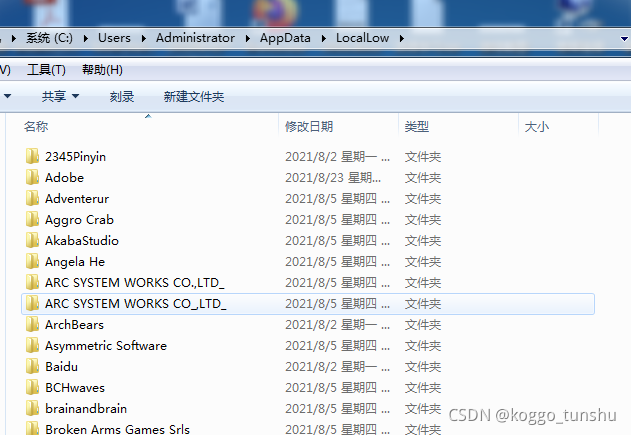This screenshot has height=435, width=631.
Task: Click the 2021/8/23 date of Adobe
Action: 333,177
